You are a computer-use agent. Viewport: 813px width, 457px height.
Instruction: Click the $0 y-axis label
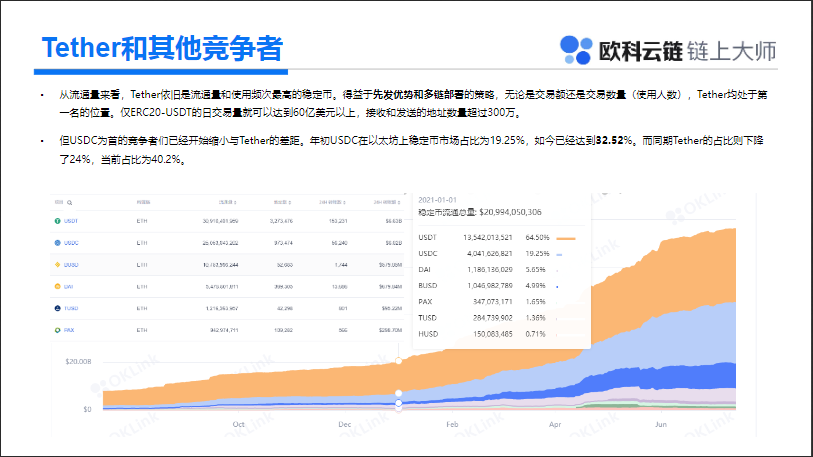[x=87, y=409]
